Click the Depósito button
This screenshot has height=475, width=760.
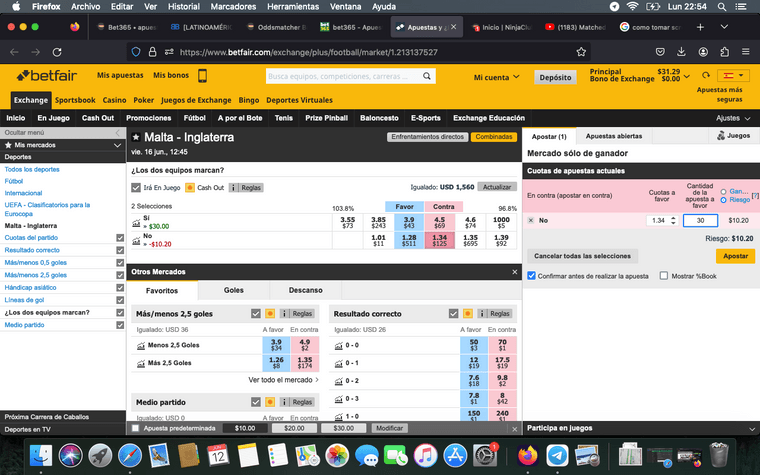pyautogui.click(x=555, y=77)
